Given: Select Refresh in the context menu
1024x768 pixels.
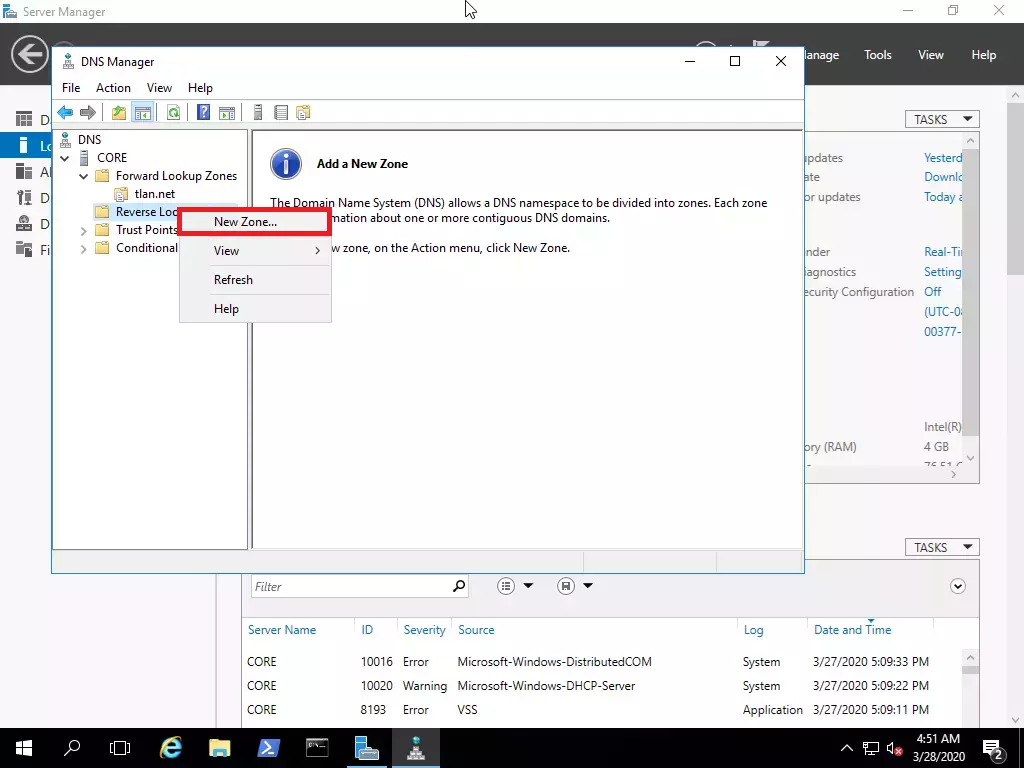Looking at the screenshot, I should [x=255, y=280].
